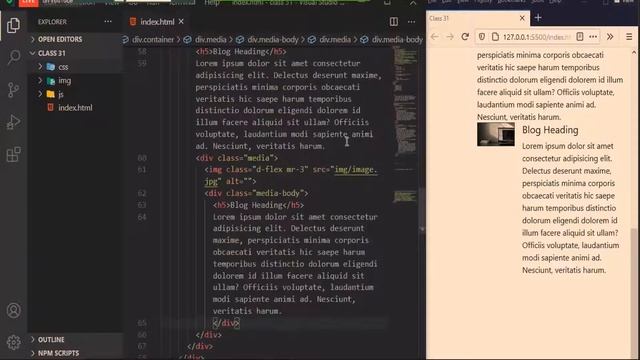Open the Accounts menu icon
This screenshot has width=640, height=360.
(x=13, y=311)
